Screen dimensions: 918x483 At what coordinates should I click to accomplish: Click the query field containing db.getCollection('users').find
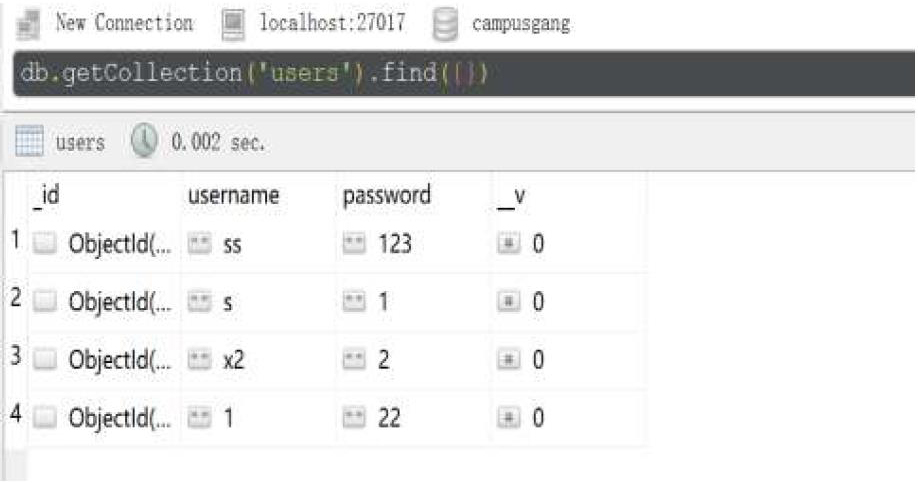(x=464, y=73)
